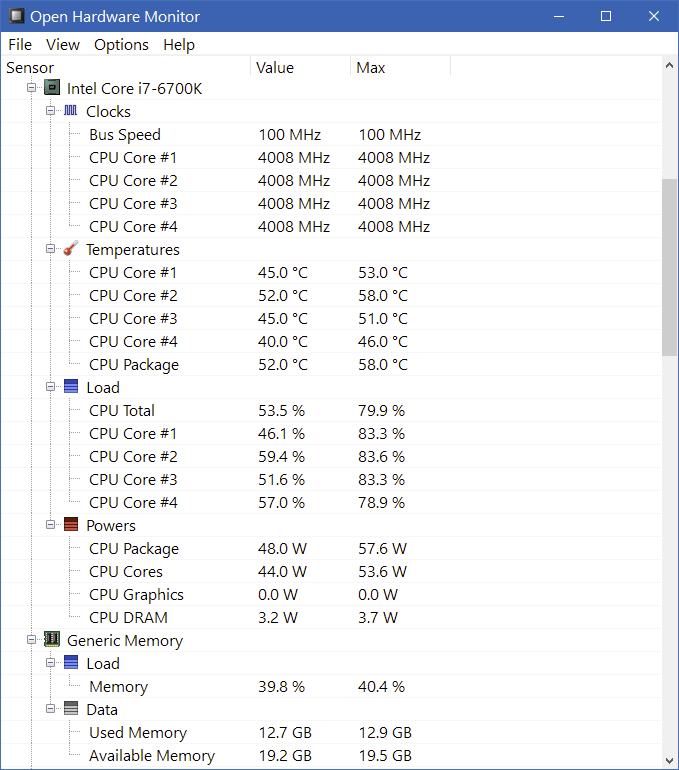Click the red Powers icon
Viewport: 679px width, 770px height.
tap(71, 524)
